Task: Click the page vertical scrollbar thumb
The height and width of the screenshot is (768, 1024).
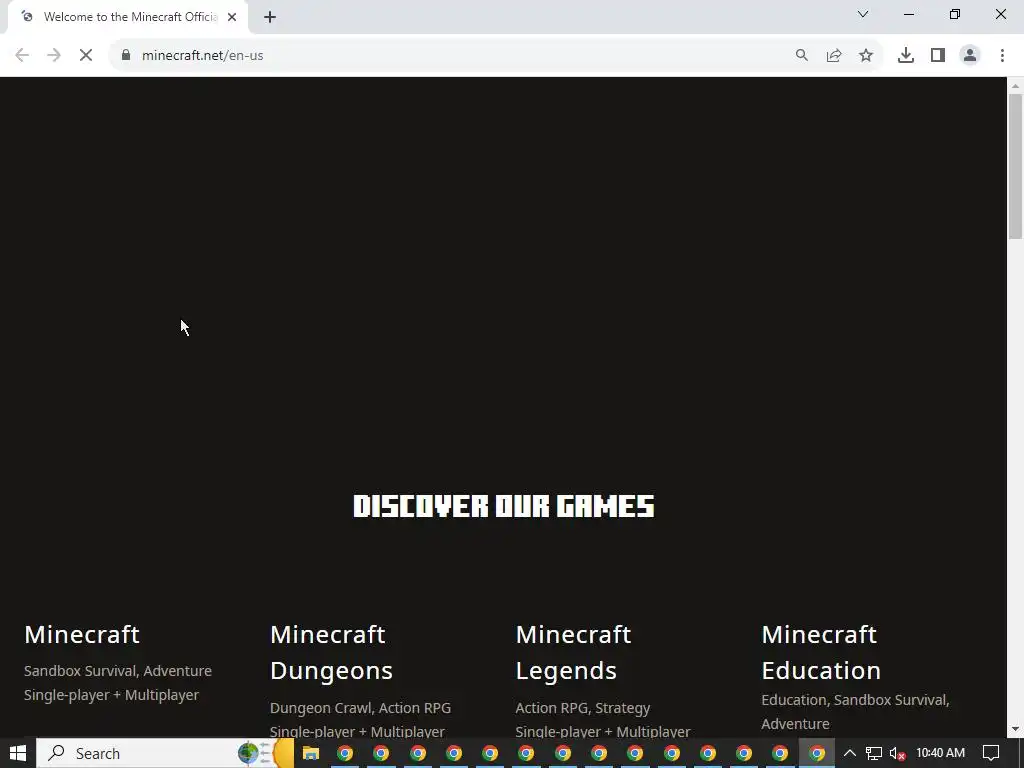Action: pyautogui.click(x=1015, y=167)
